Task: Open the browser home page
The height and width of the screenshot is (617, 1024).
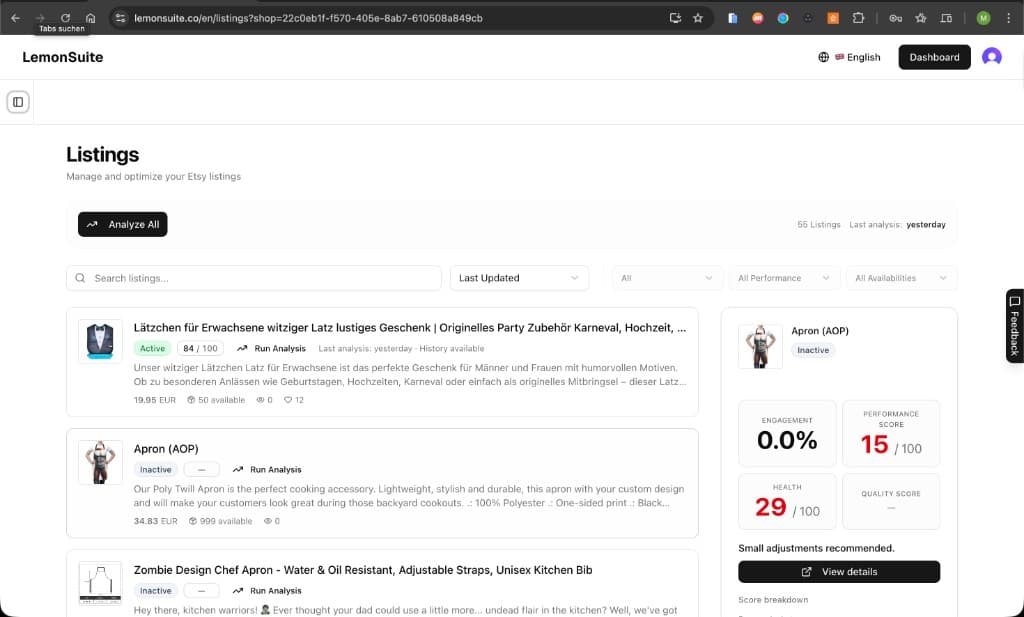Action: pos(91,18)
